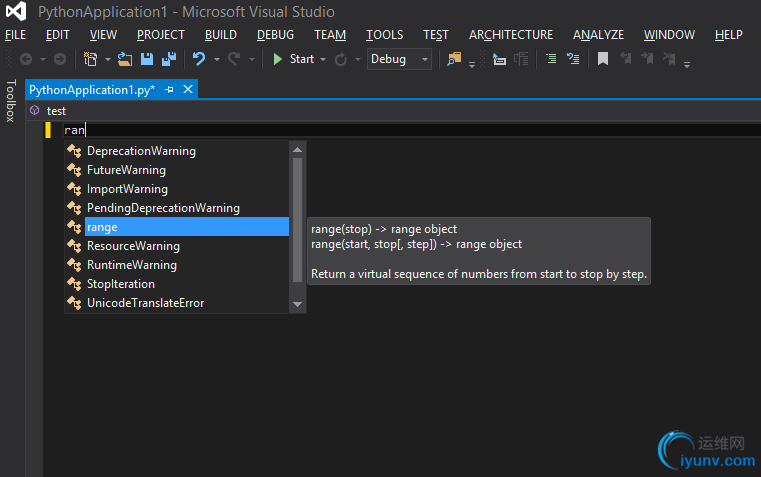Click the comment out lines icon
The image size is (761, 477).
pyautogui.click(x=551, y=59)
